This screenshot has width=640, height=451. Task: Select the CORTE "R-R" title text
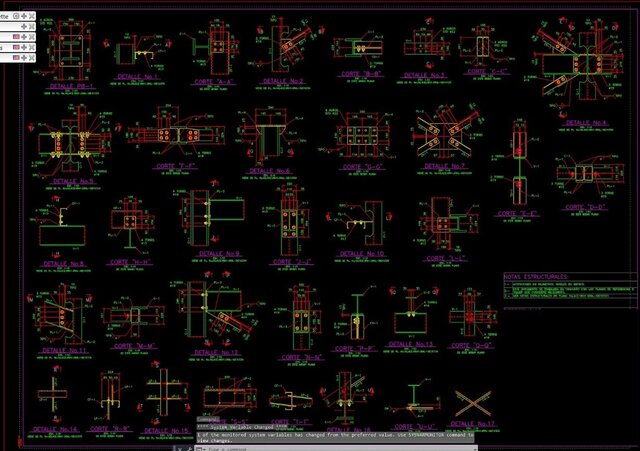pos(110,429)
